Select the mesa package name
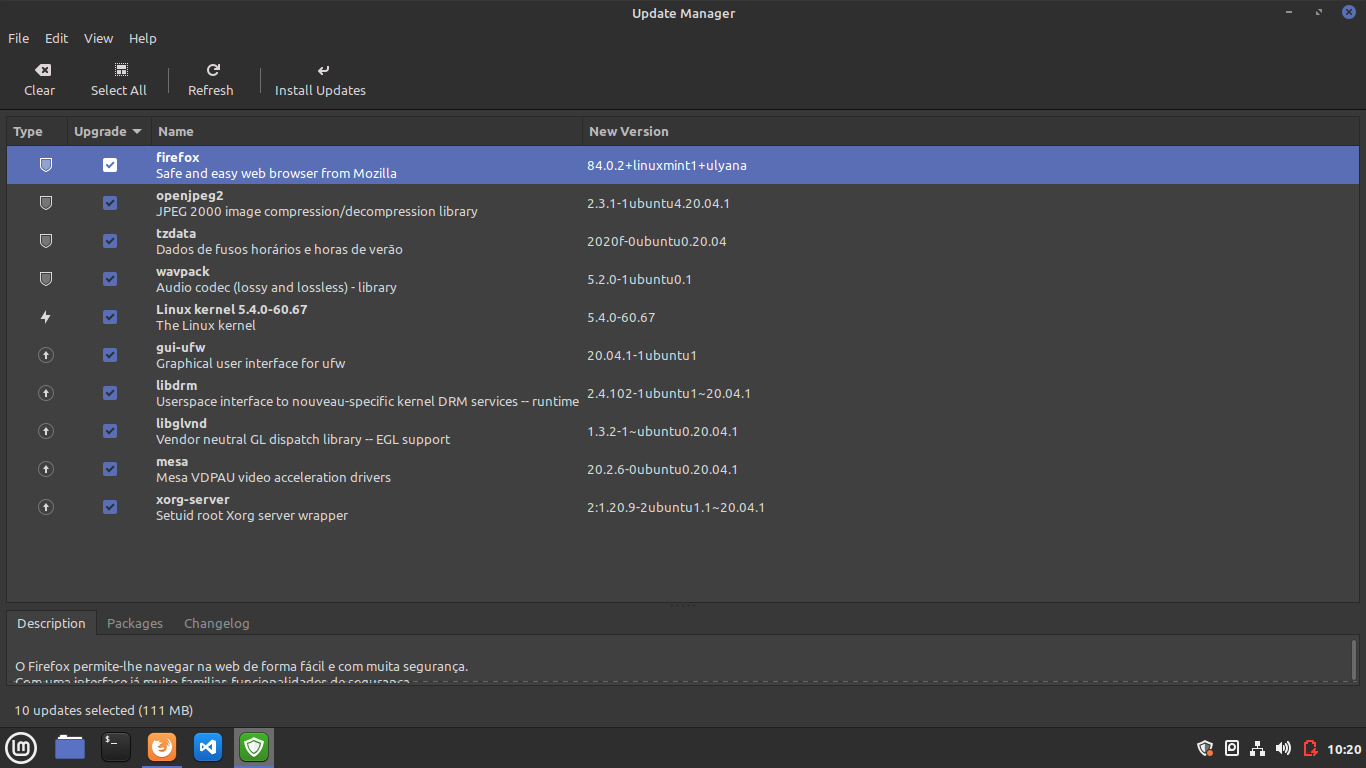The width and height of the screenshot is (1366, 768). coord(172,461)
